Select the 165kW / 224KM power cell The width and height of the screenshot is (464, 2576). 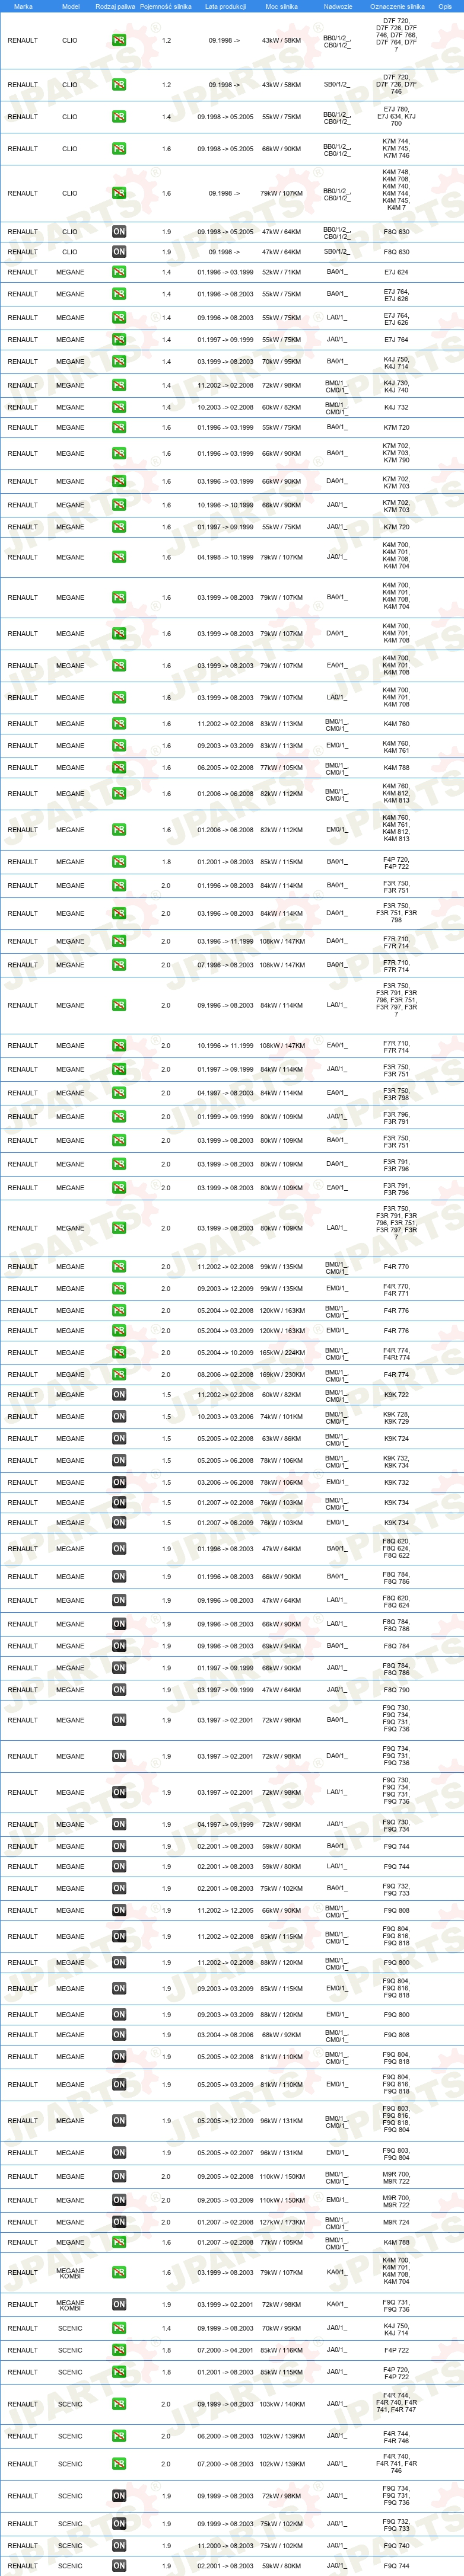tap(282, 1353)
